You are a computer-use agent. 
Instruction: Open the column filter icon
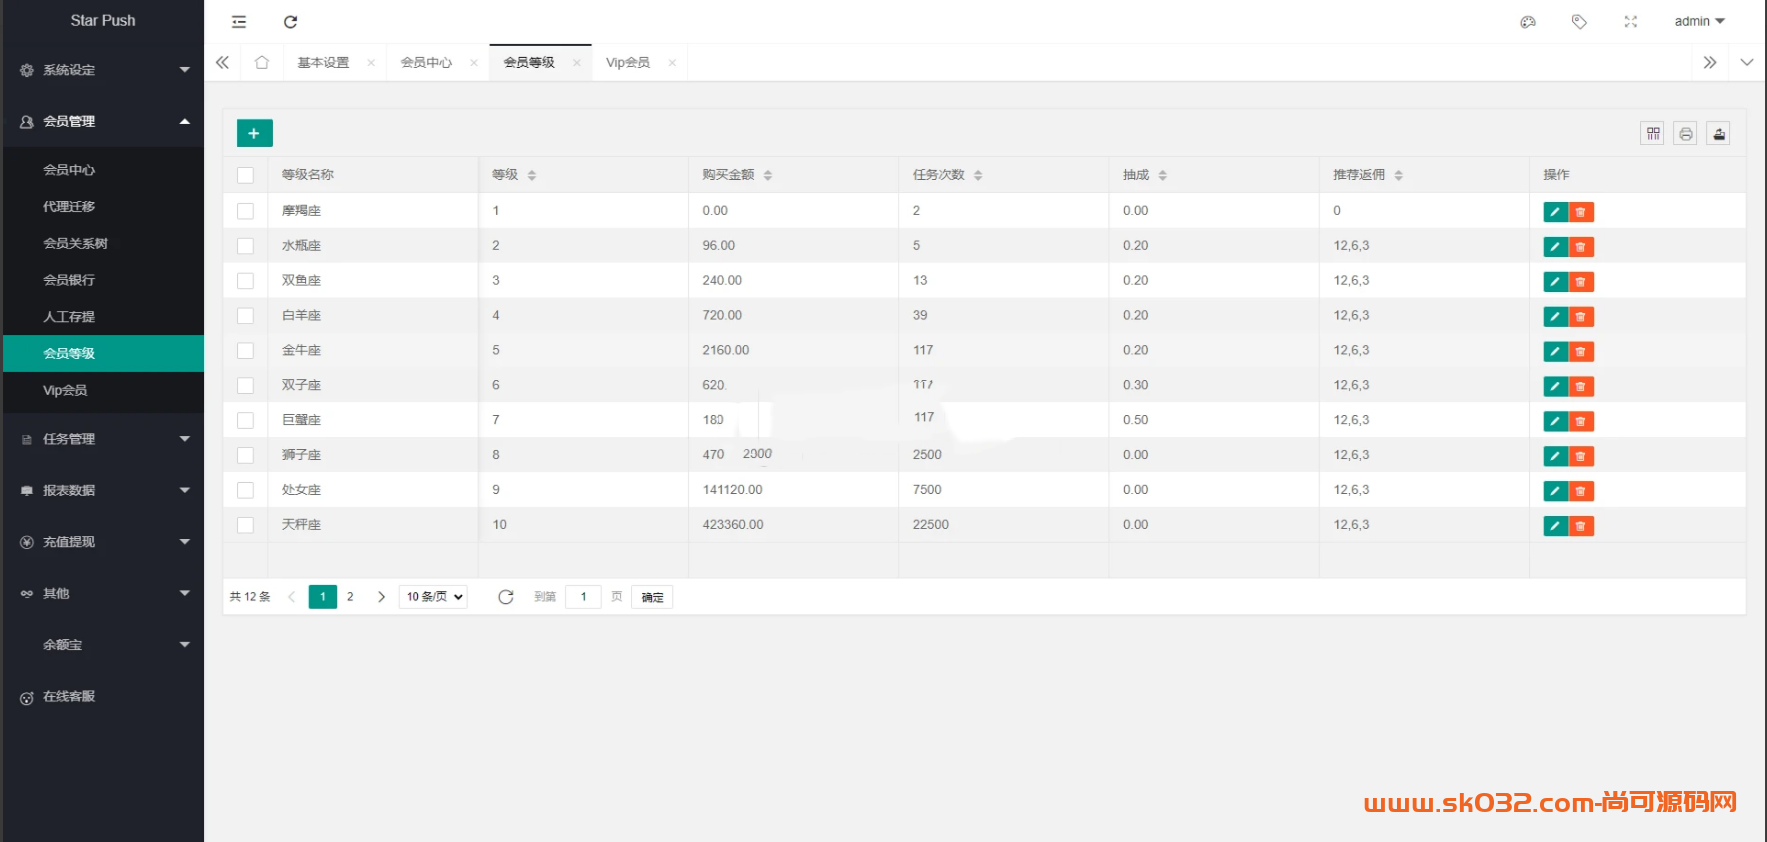click(x=1653, y=133)
